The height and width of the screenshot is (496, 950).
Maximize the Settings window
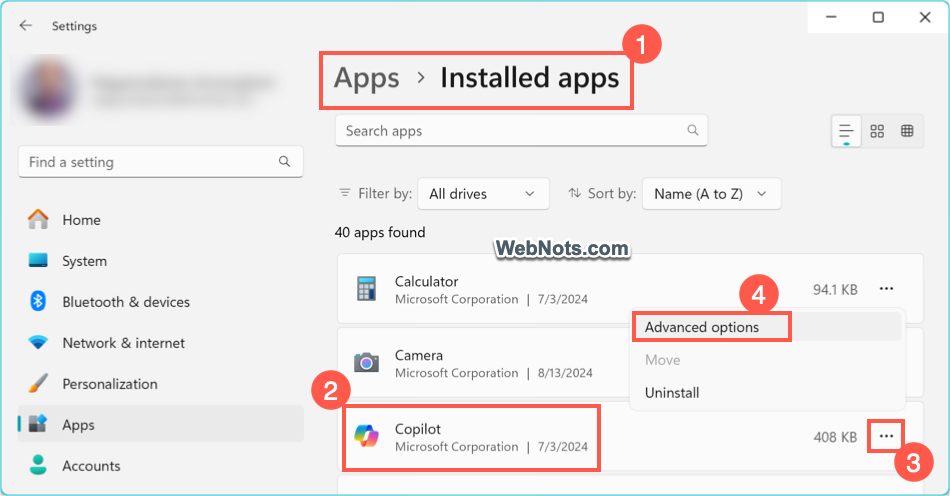878,17
